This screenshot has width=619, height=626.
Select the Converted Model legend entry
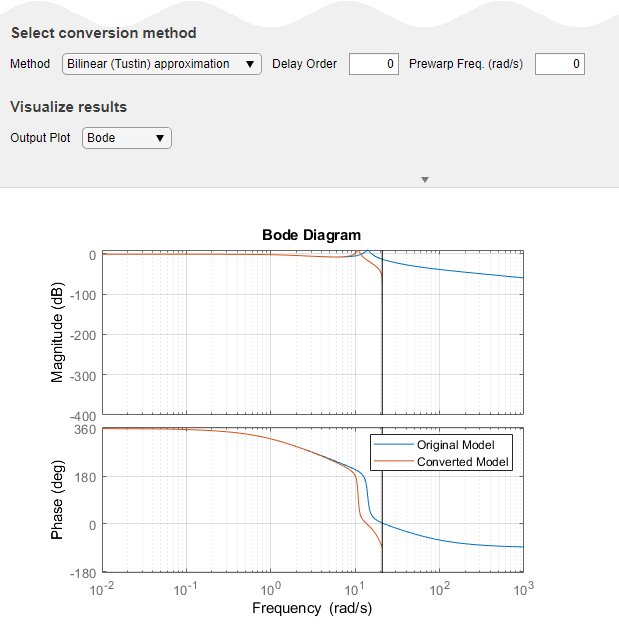click(x=463, y=462)
